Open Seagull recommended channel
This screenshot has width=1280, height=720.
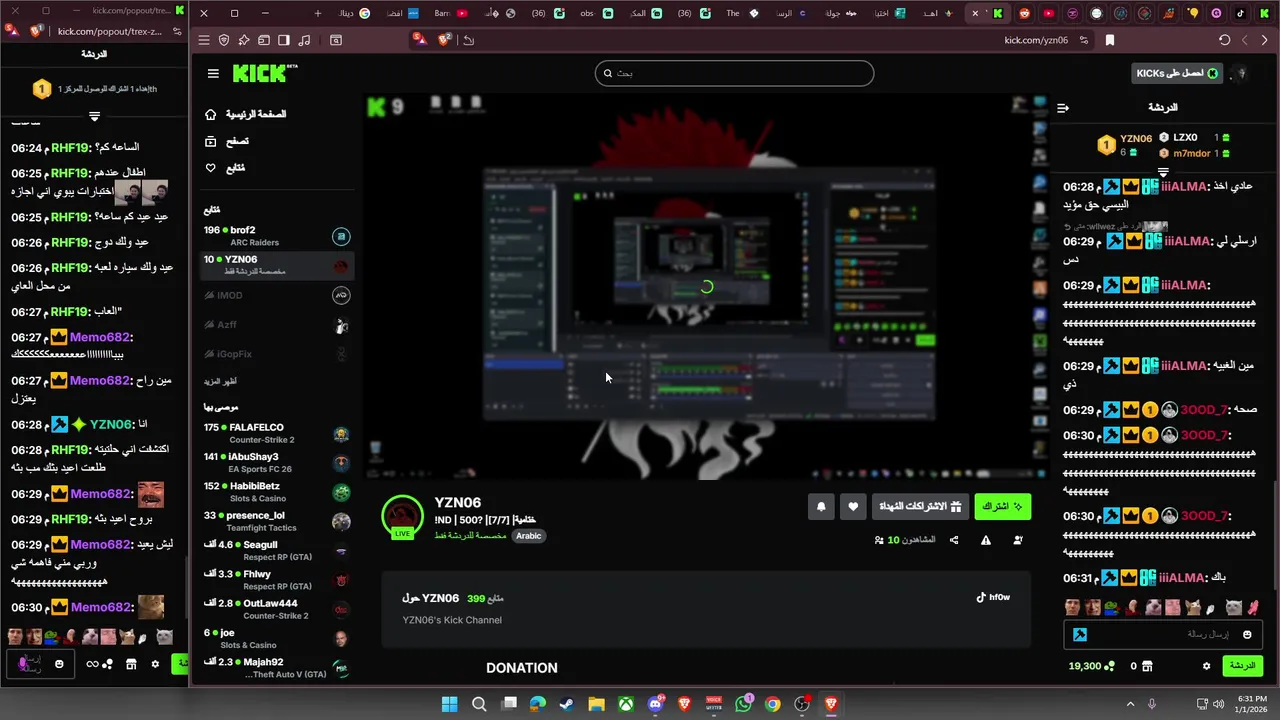(x=276, y=551)
